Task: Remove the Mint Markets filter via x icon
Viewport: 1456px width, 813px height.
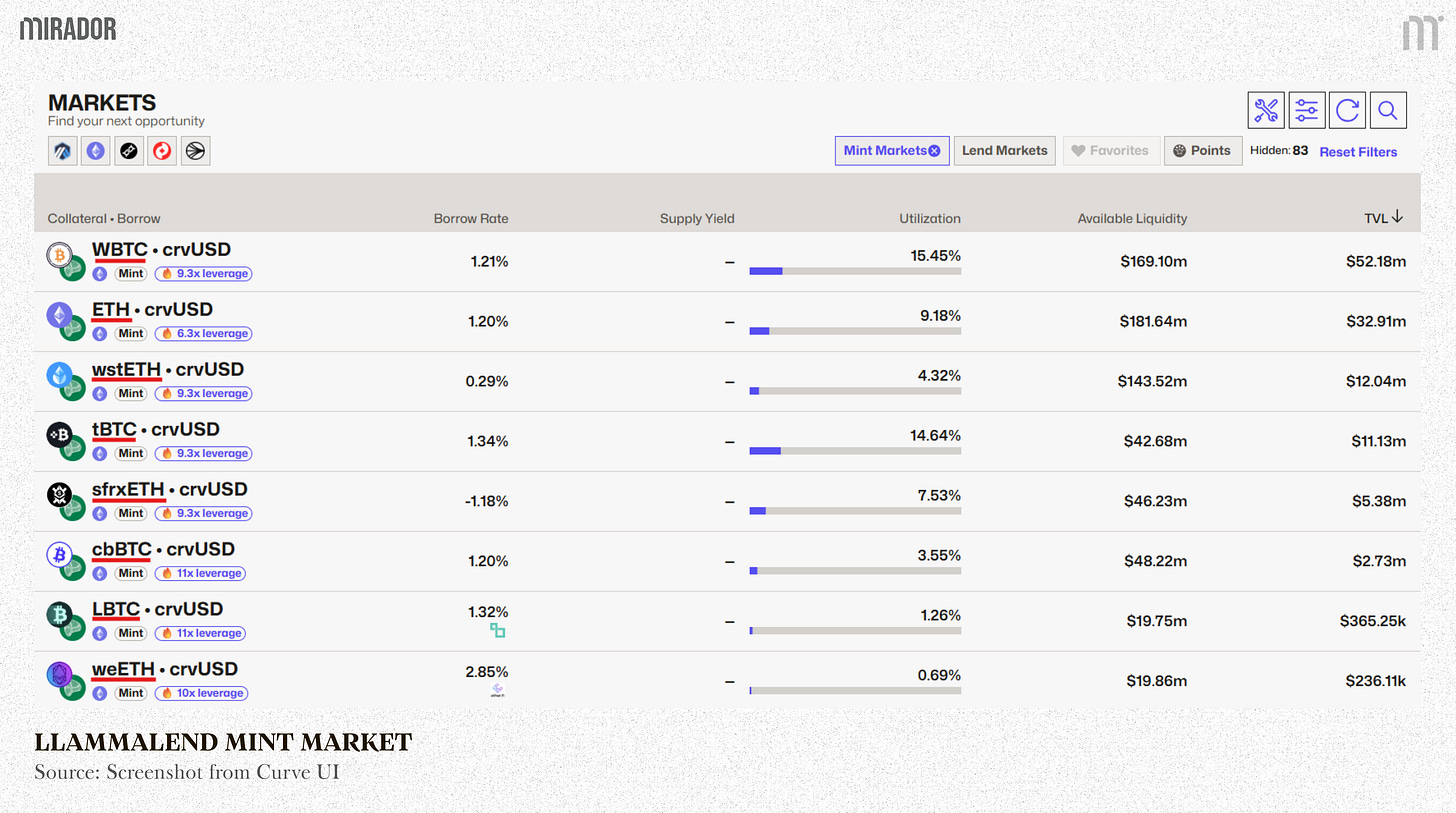Action: (934, 151)
